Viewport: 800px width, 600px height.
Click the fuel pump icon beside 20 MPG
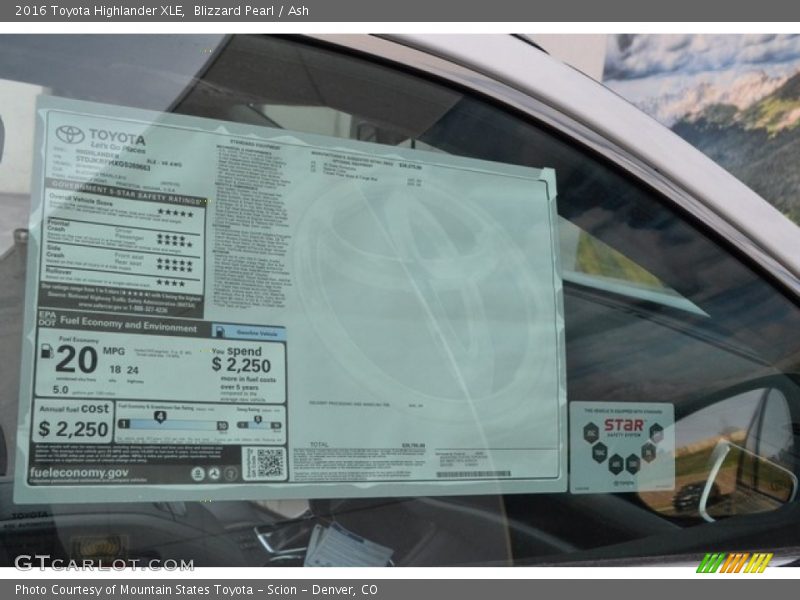click(47, 351)
